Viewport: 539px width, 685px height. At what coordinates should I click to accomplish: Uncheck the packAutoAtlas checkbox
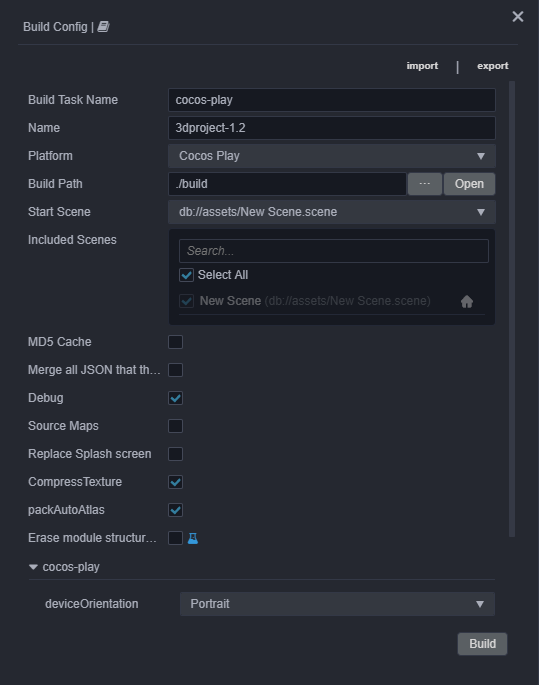pos(176,510)
